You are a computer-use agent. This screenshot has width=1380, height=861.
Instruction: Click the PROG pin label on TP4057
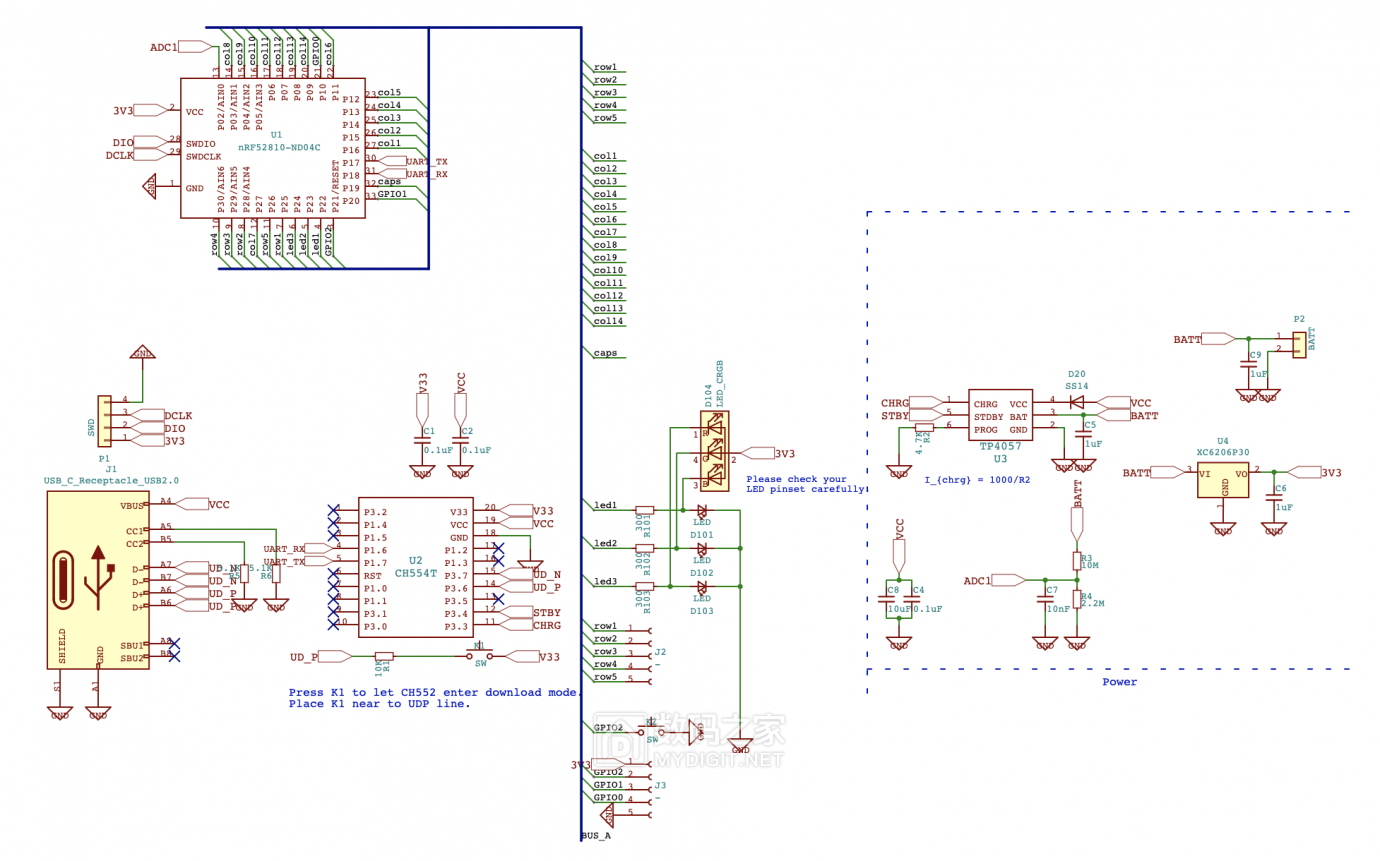click(985, 429)
